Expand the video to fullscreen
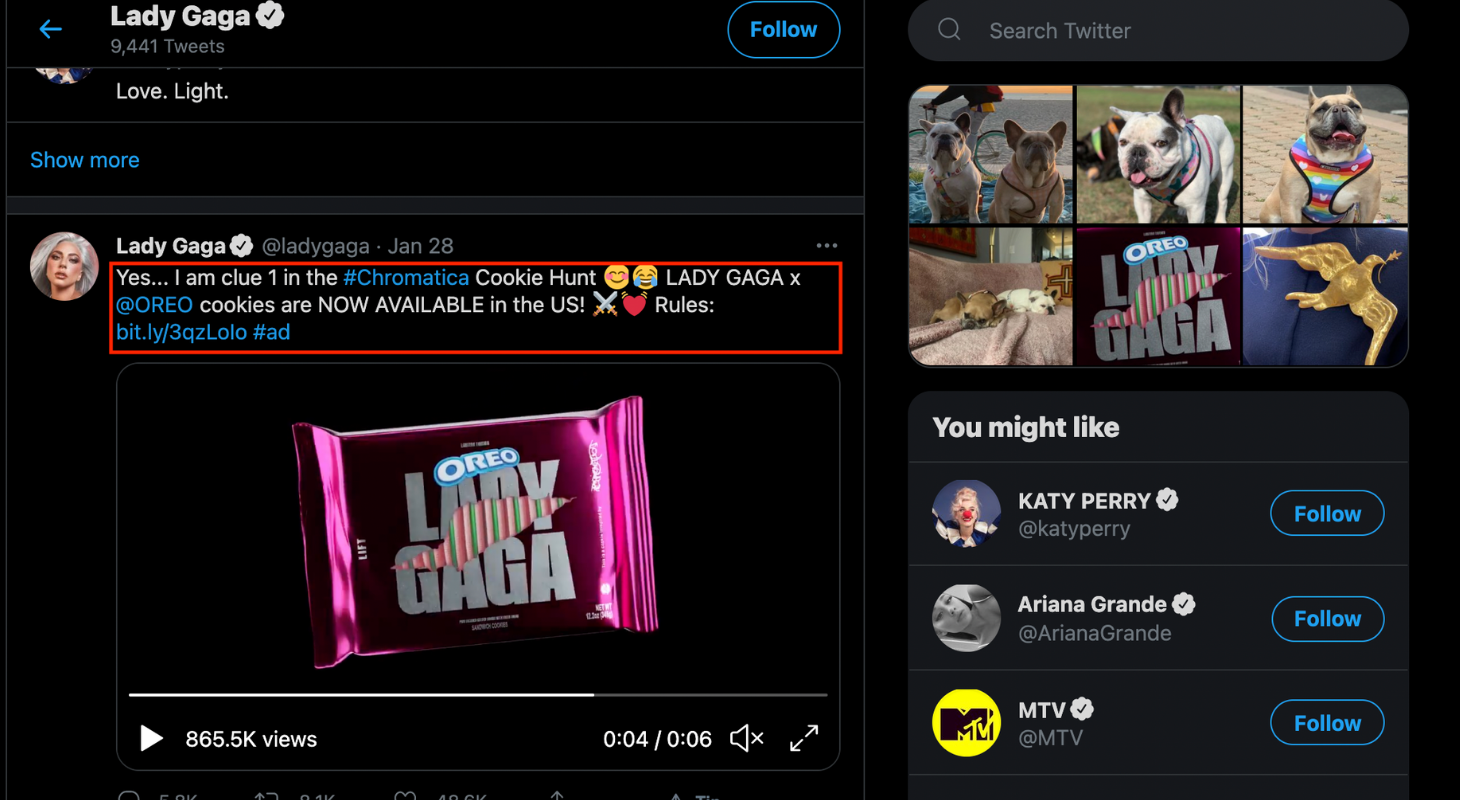1460x800 pixels. pos(804,738)
